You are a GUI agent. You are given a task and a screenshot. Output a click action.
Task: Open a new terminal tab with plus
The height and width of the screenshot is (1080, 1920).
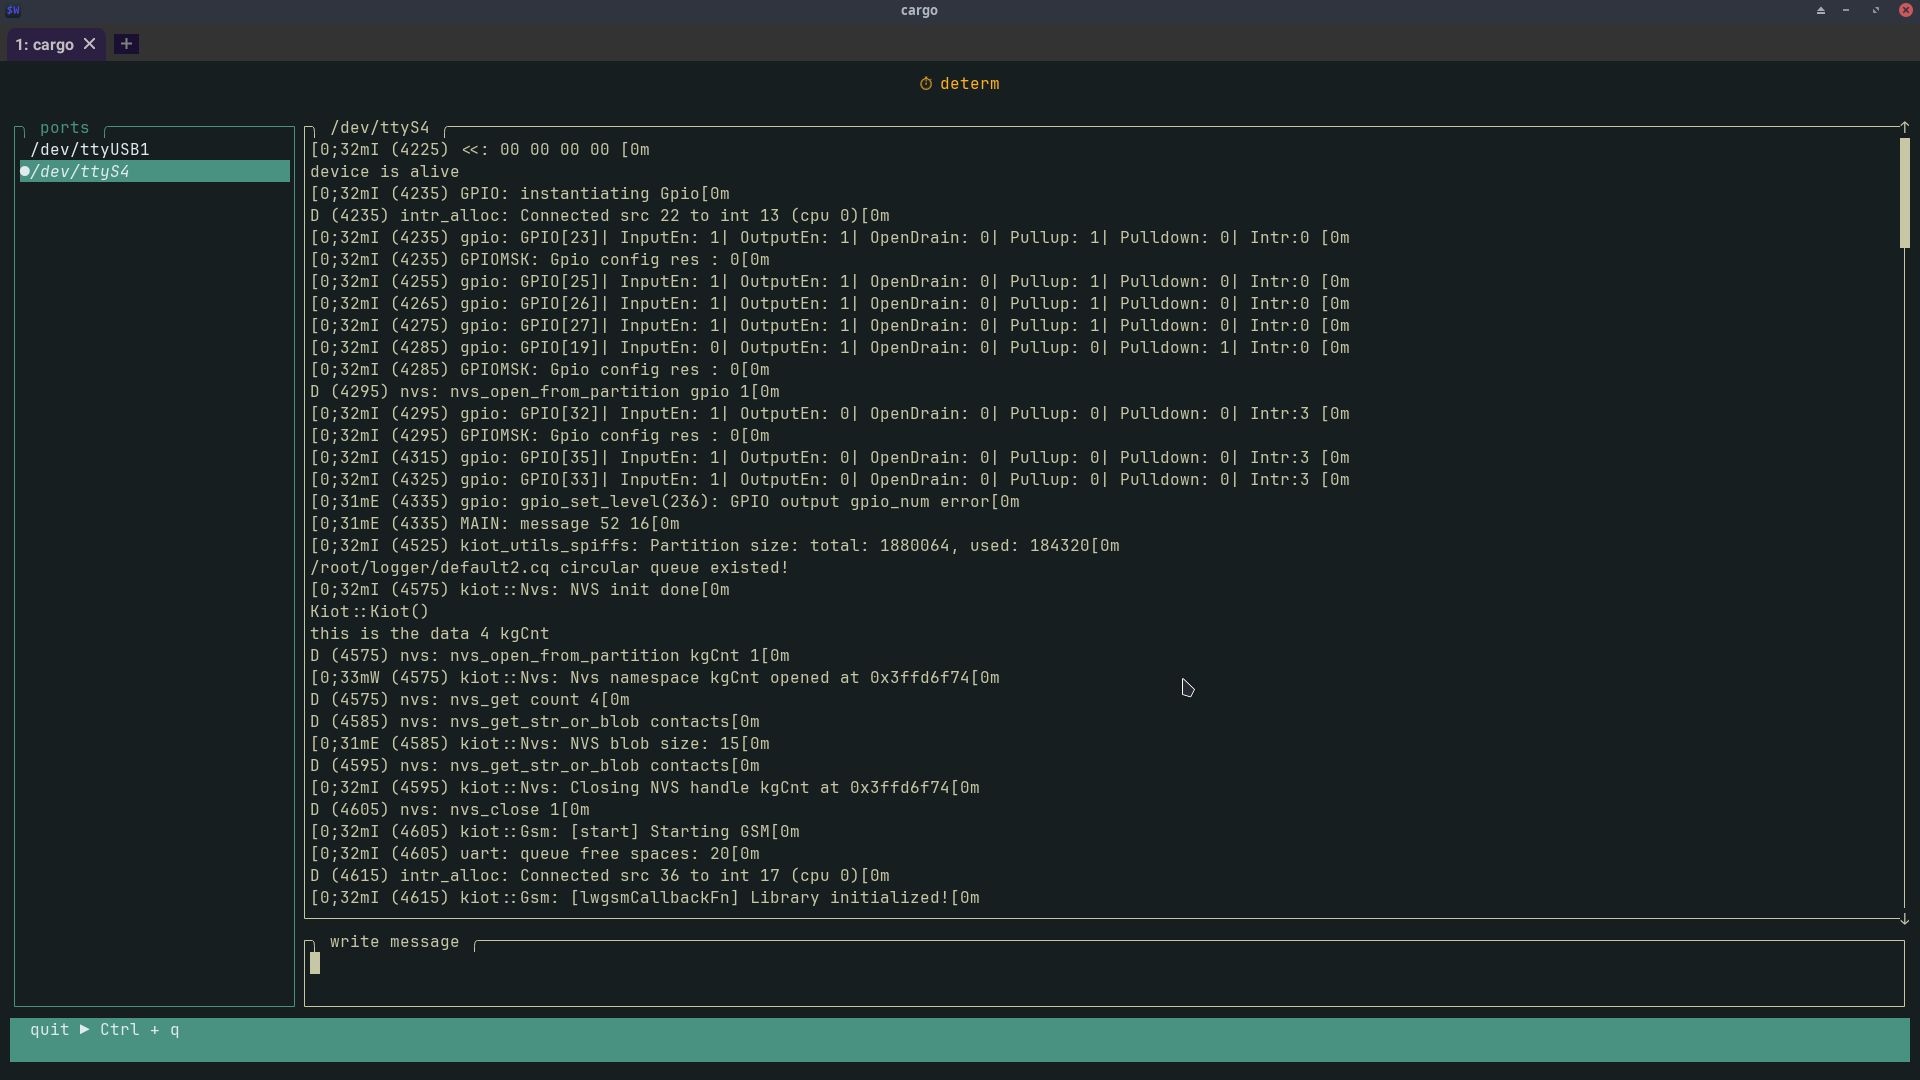pos(126,44)
